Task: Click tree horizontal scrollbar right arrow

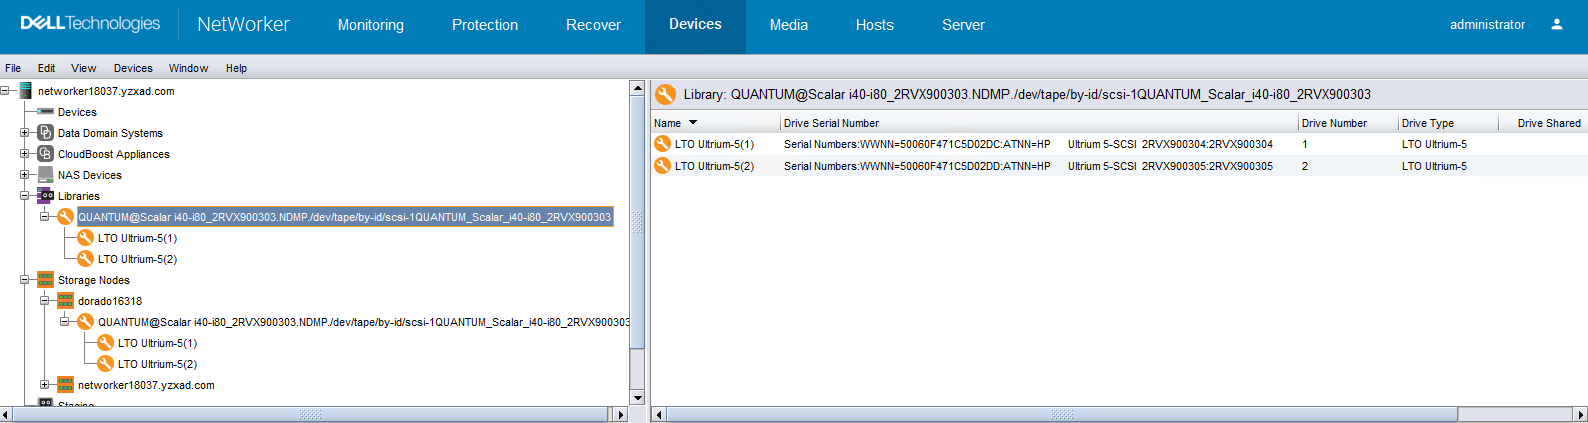Action: tap(621, 414)
